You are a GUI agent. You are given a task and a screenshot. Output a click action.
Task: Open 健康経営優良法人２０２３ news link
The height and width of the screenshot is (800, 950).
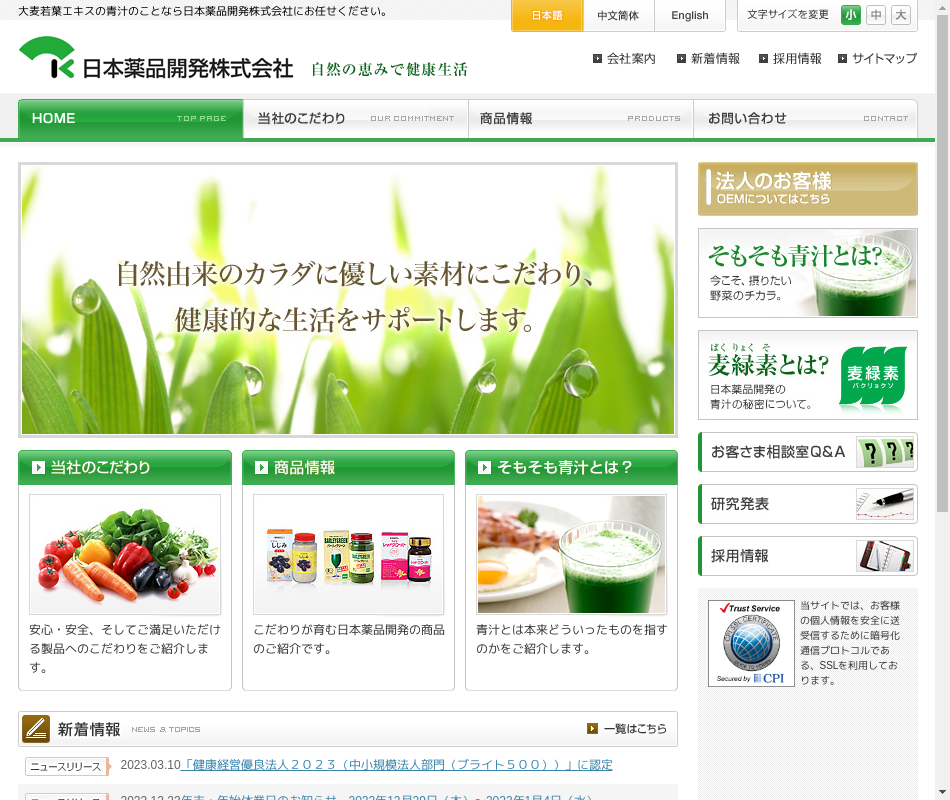(397, 765)
